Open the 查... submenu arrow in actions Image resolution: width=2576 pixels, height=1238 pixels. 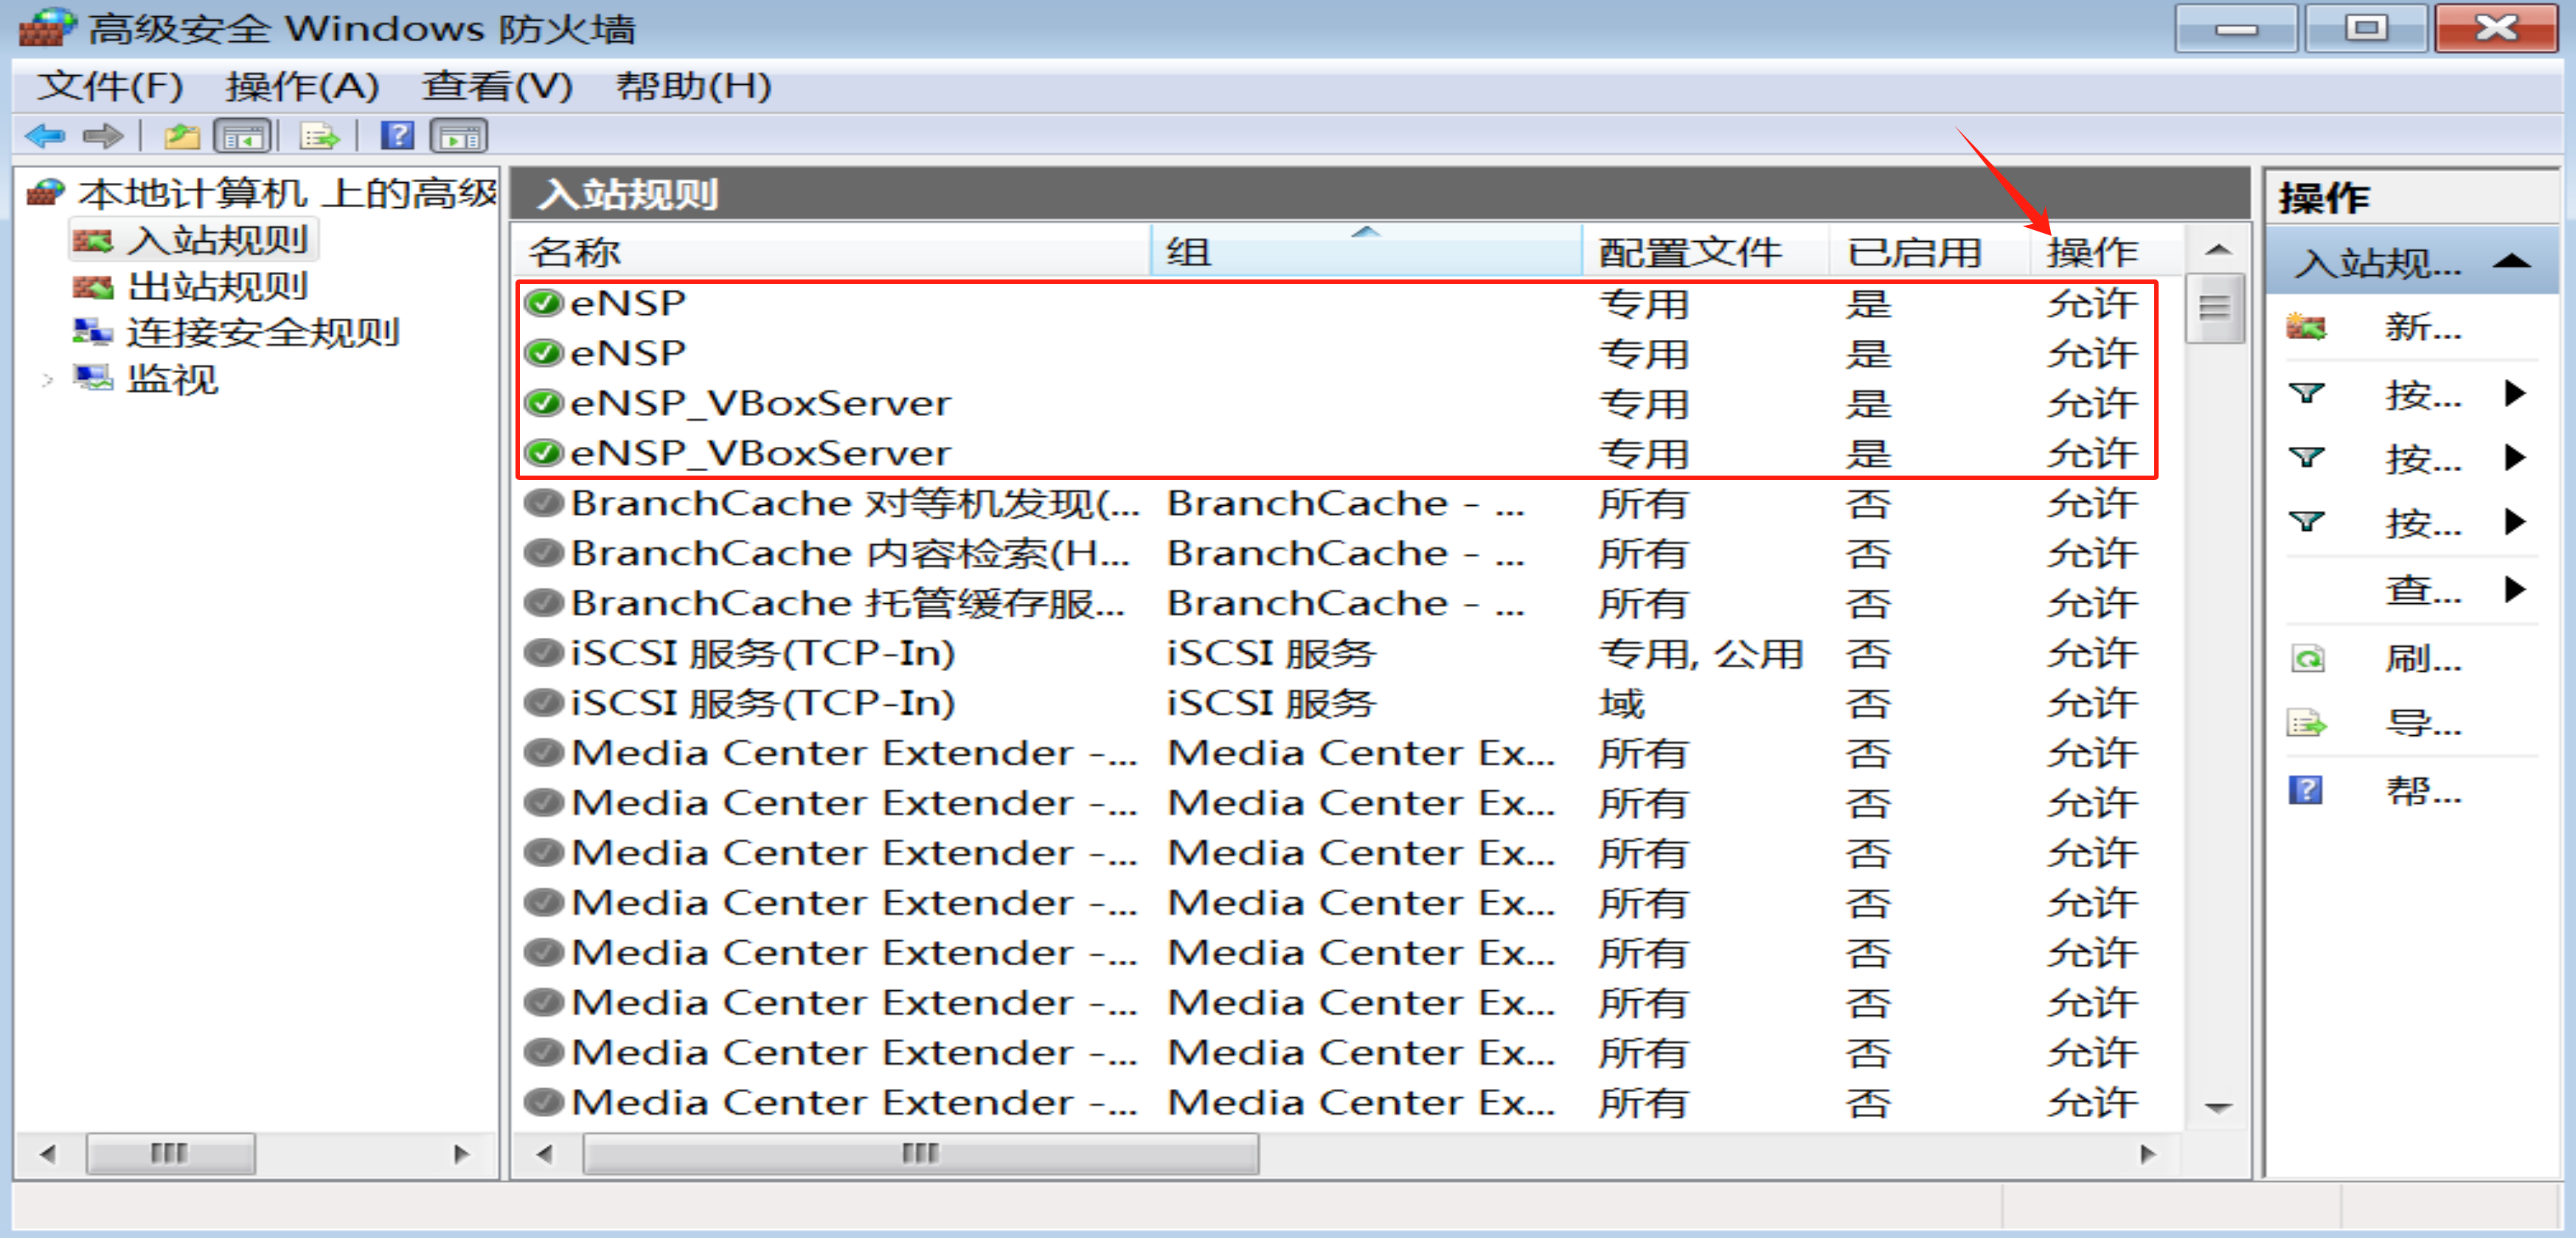coord(2514,589)
